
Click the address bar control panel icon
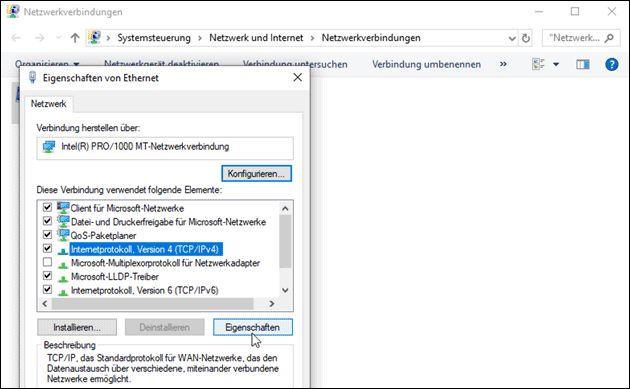94,37
